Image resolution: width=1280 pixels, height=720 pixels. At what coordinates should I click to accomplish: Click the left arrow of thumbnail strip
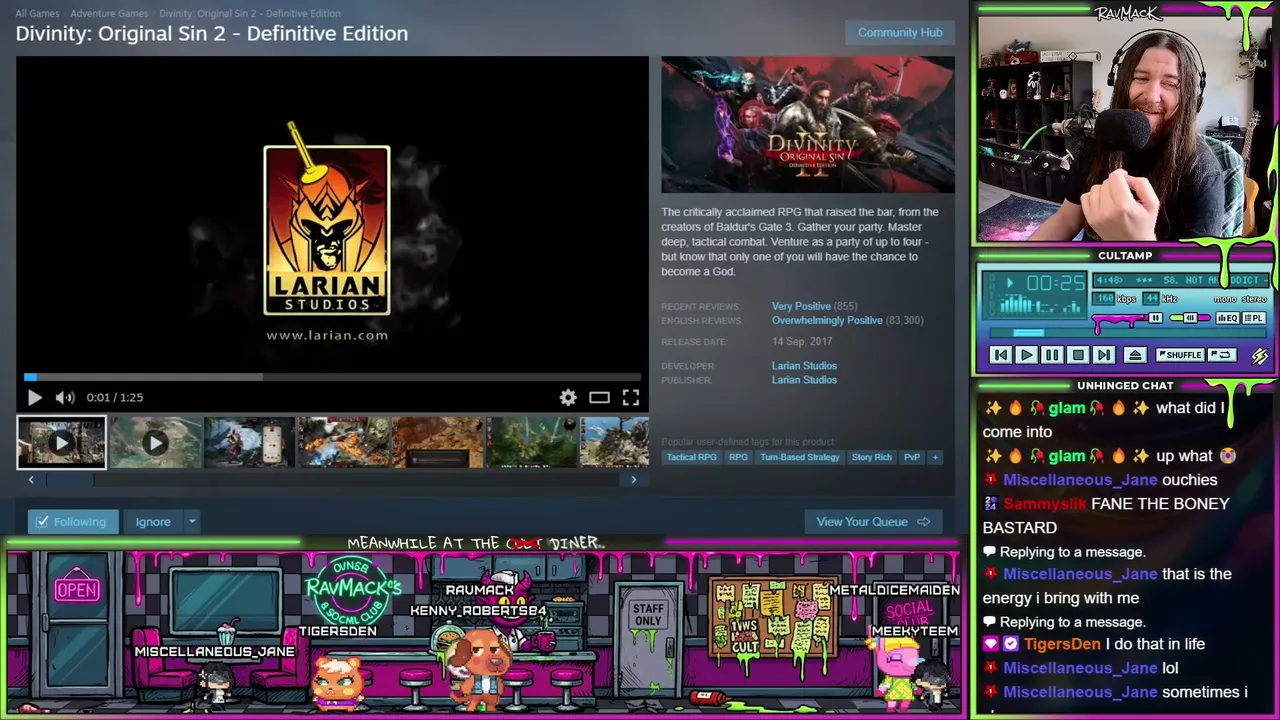(x=31, y=479)
